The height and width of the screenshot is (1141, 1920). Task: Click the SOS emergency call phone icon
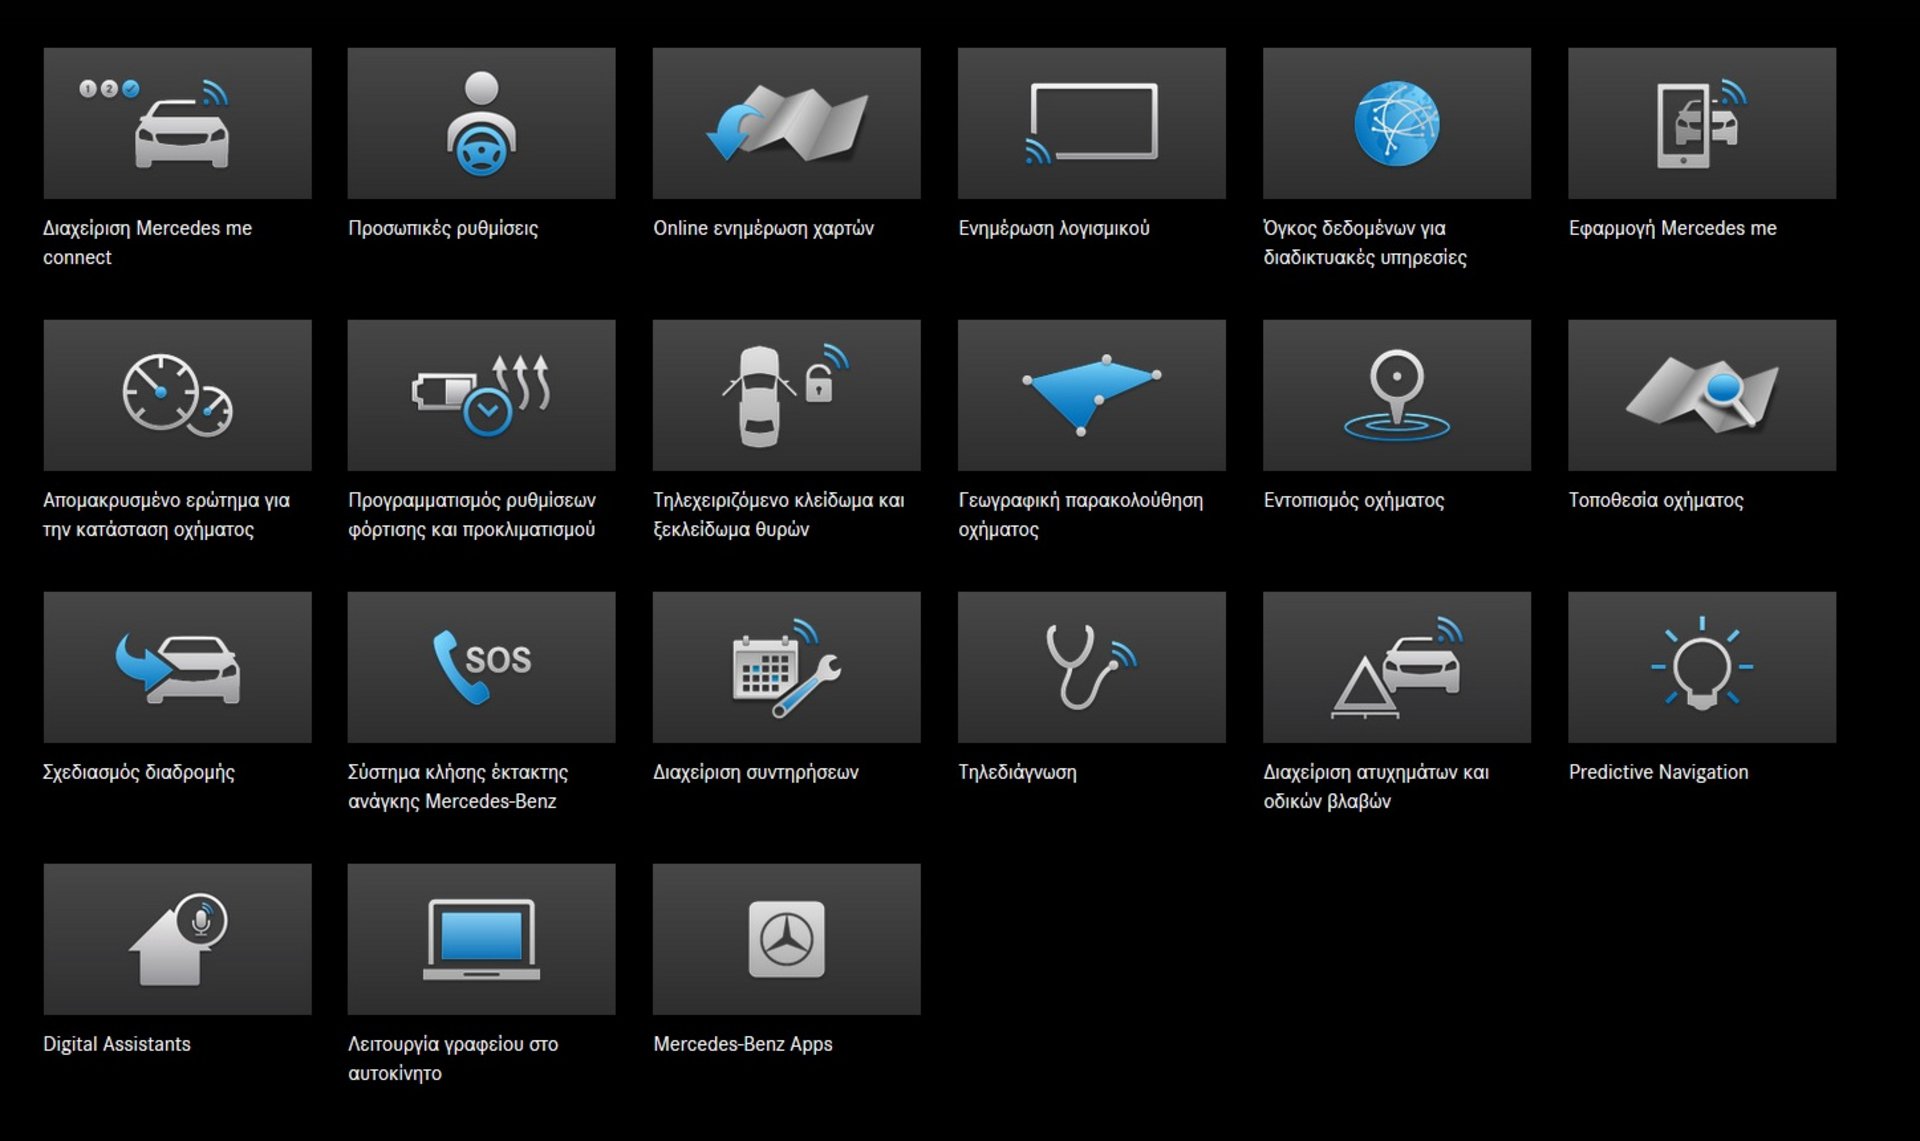pyautogui.click(x=481, y=668)
